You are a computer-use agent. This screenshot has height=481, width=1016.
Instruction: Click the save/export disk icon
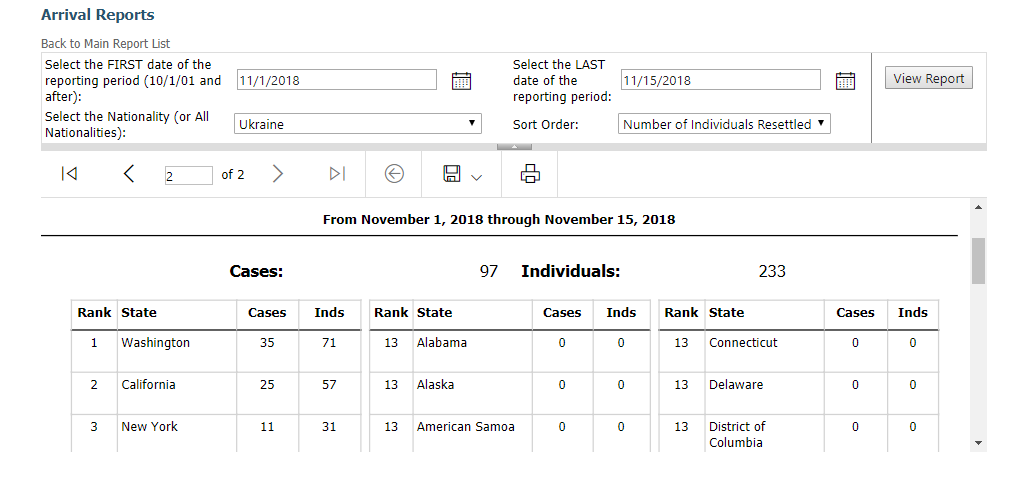point(452,174)
